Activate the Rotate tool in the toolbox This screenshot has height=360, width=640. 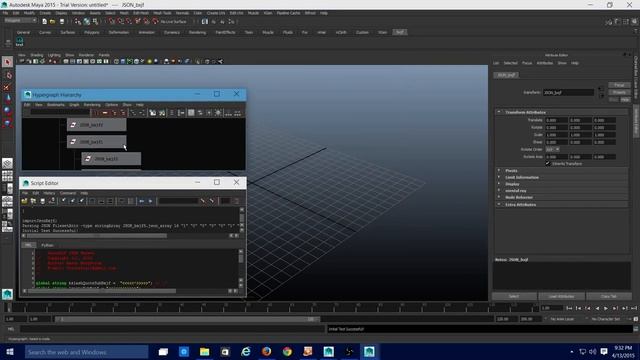[x=7, y=110]
